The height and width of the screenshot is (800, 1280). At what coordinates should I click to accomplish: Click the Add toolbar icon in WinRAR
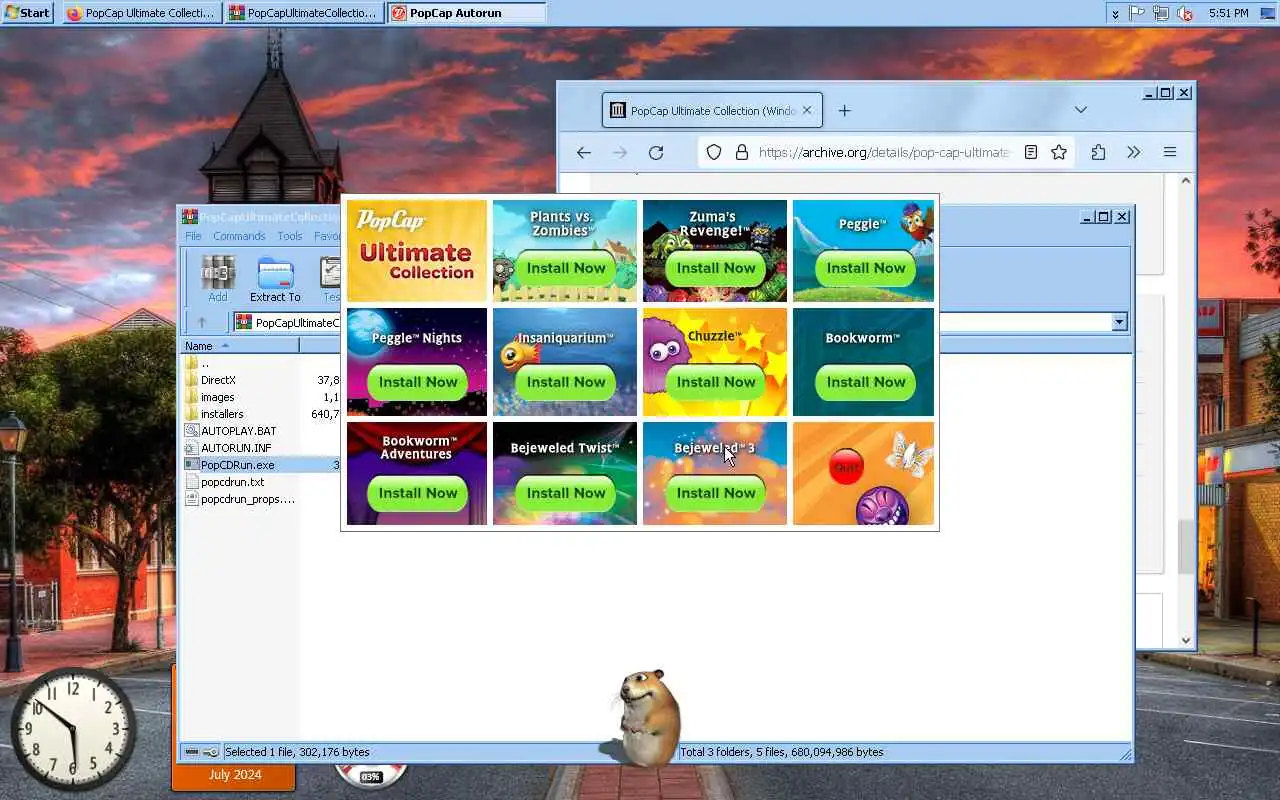(218, 279)
